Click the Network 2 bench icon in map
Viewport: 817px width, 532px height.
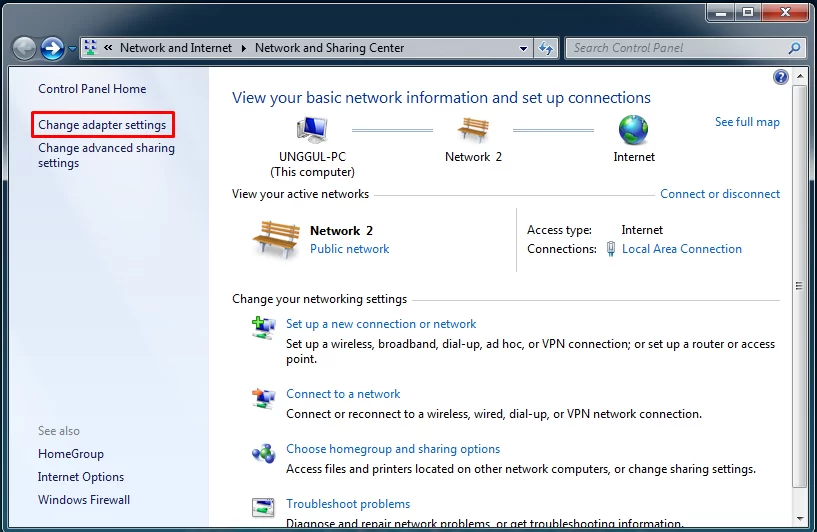click(x=473, y=130)
